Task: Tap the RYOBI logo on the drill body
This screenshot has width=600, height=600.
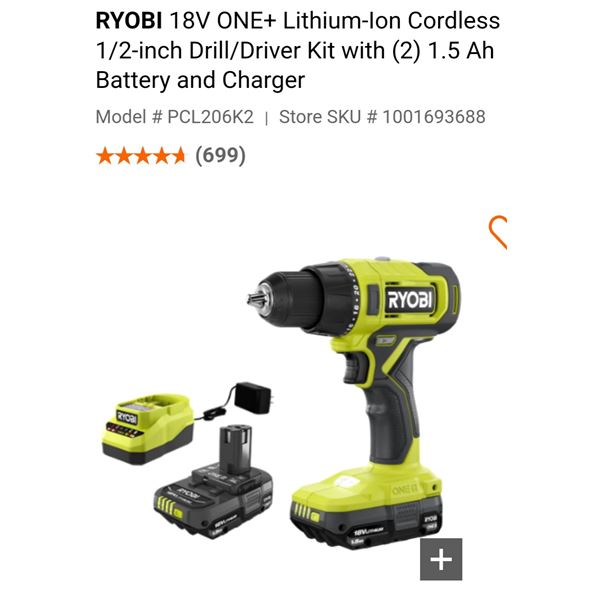Action: 410,300
